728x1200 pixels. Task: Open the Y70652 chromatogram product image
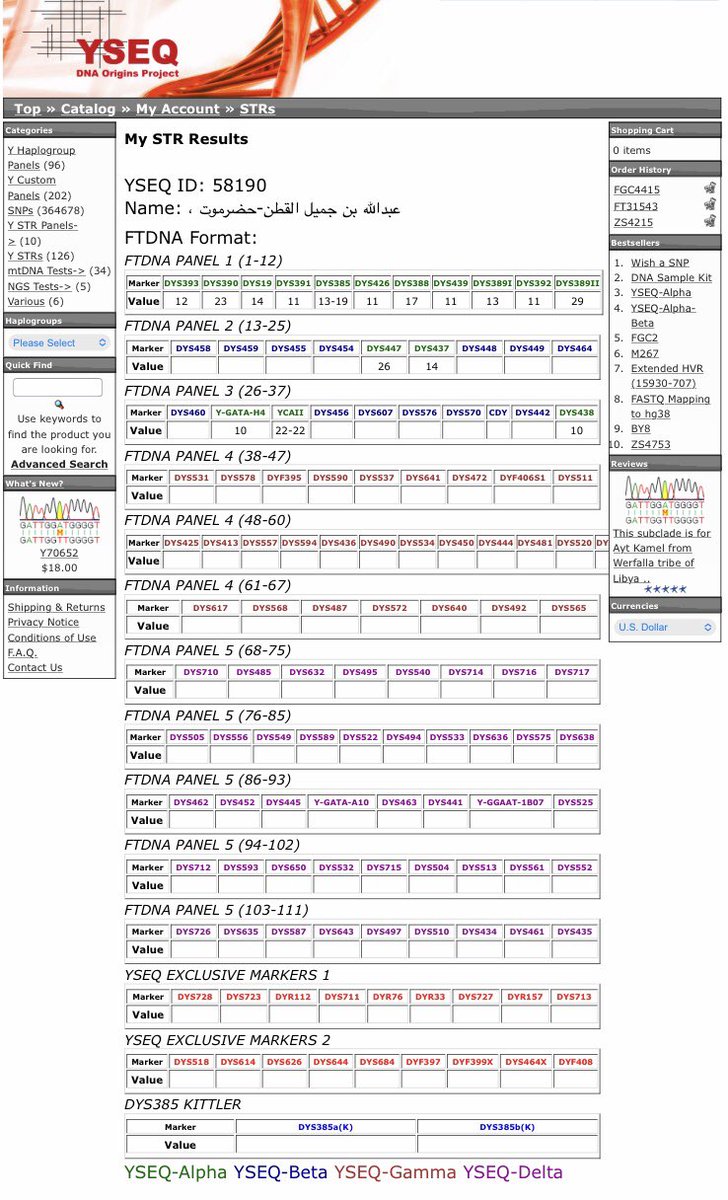click(x=59, y=519)
